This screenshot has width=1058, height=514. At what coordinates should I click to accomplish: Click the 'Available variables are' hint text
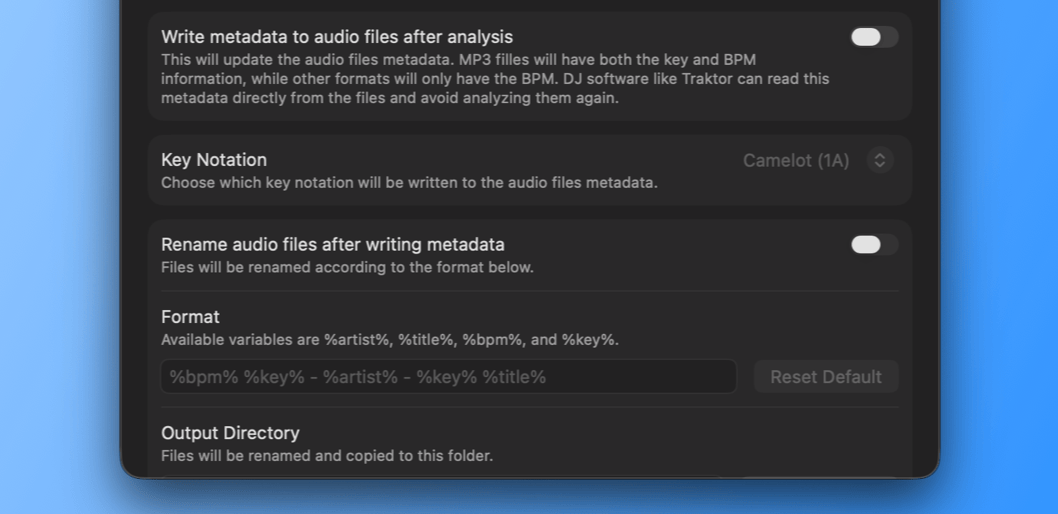coord(389,340)
